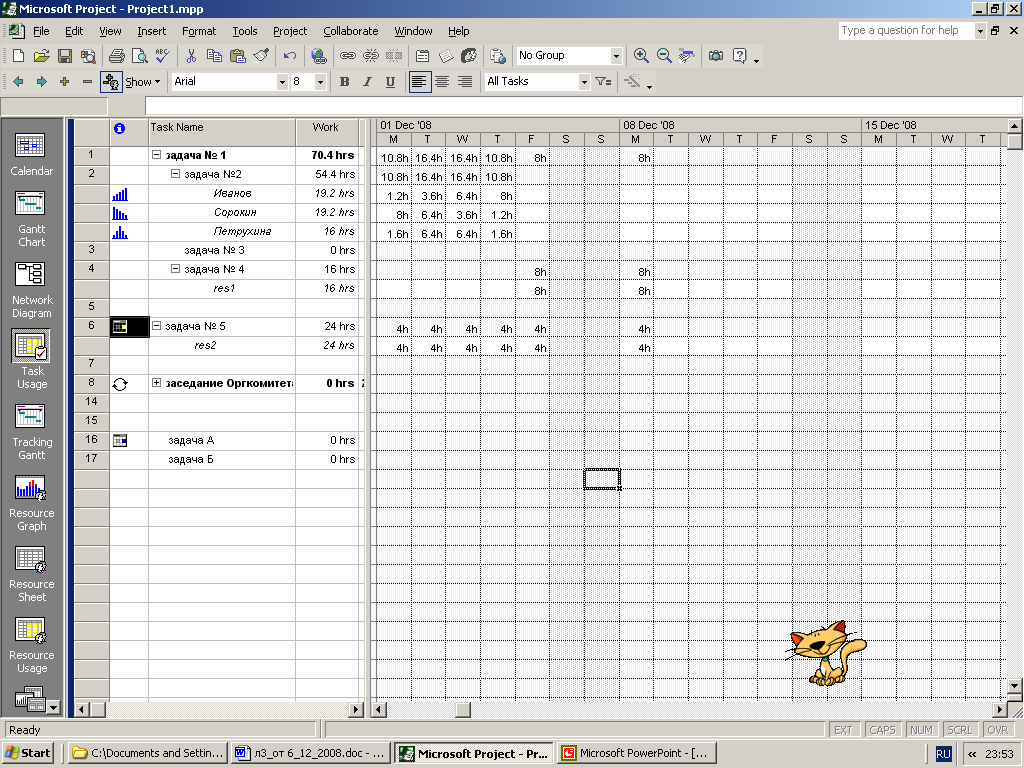Open the All Tasks filter dropdown

click(584, 82)
